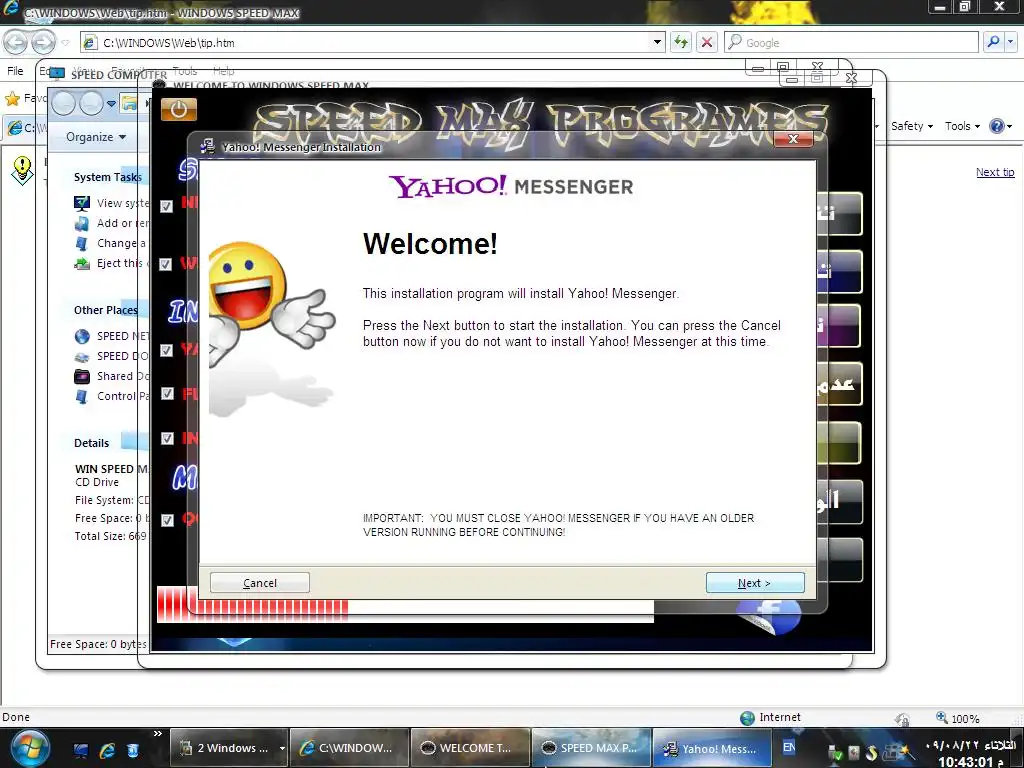
Task: Click the Eject this disk green arrow icon
Action: [82, 263]
